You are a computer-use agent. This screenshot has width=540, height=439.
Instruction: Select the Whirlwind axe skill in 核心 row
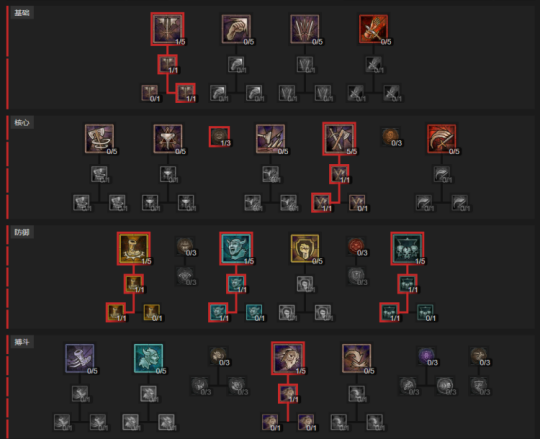(x=99, y=138)
